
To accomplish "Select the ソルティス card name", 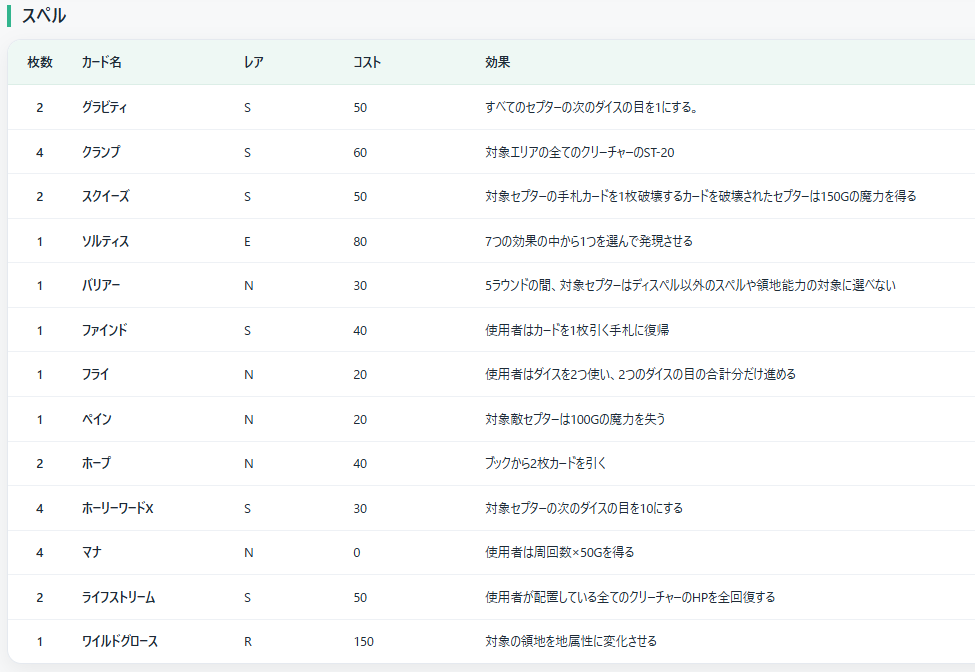I will tap(105, 241).
